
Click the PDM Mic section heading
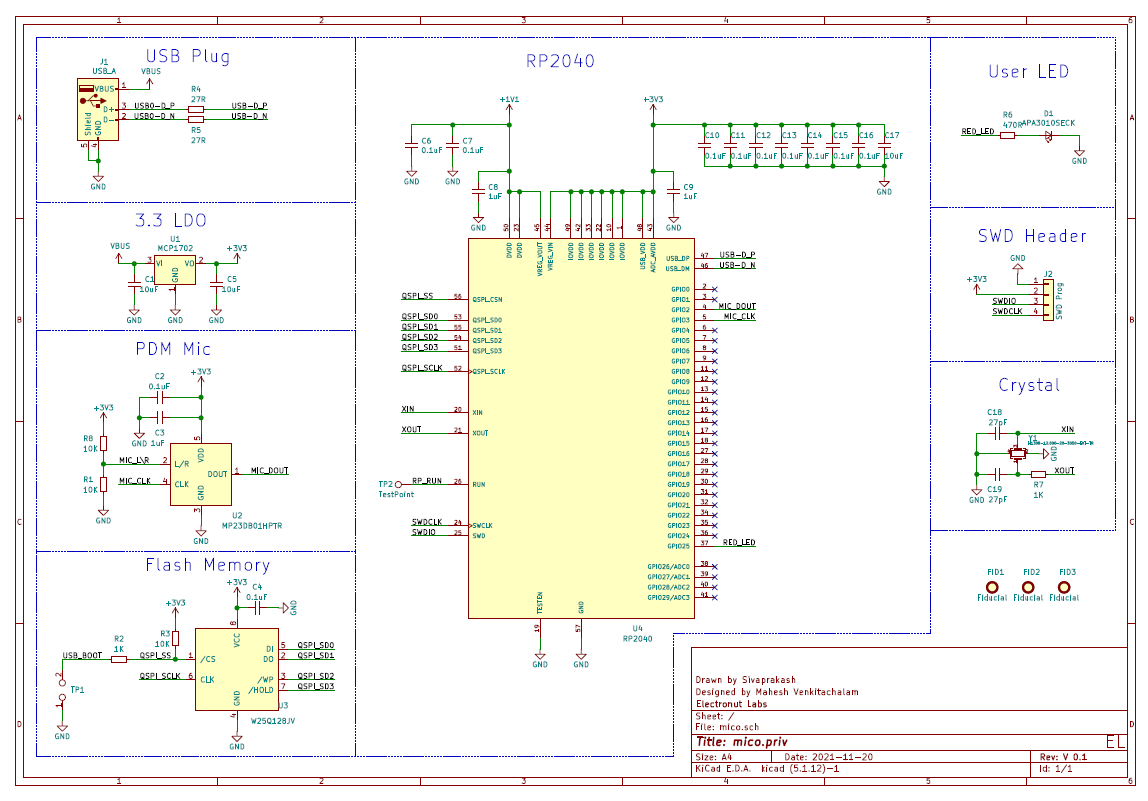tap(172, 349)
